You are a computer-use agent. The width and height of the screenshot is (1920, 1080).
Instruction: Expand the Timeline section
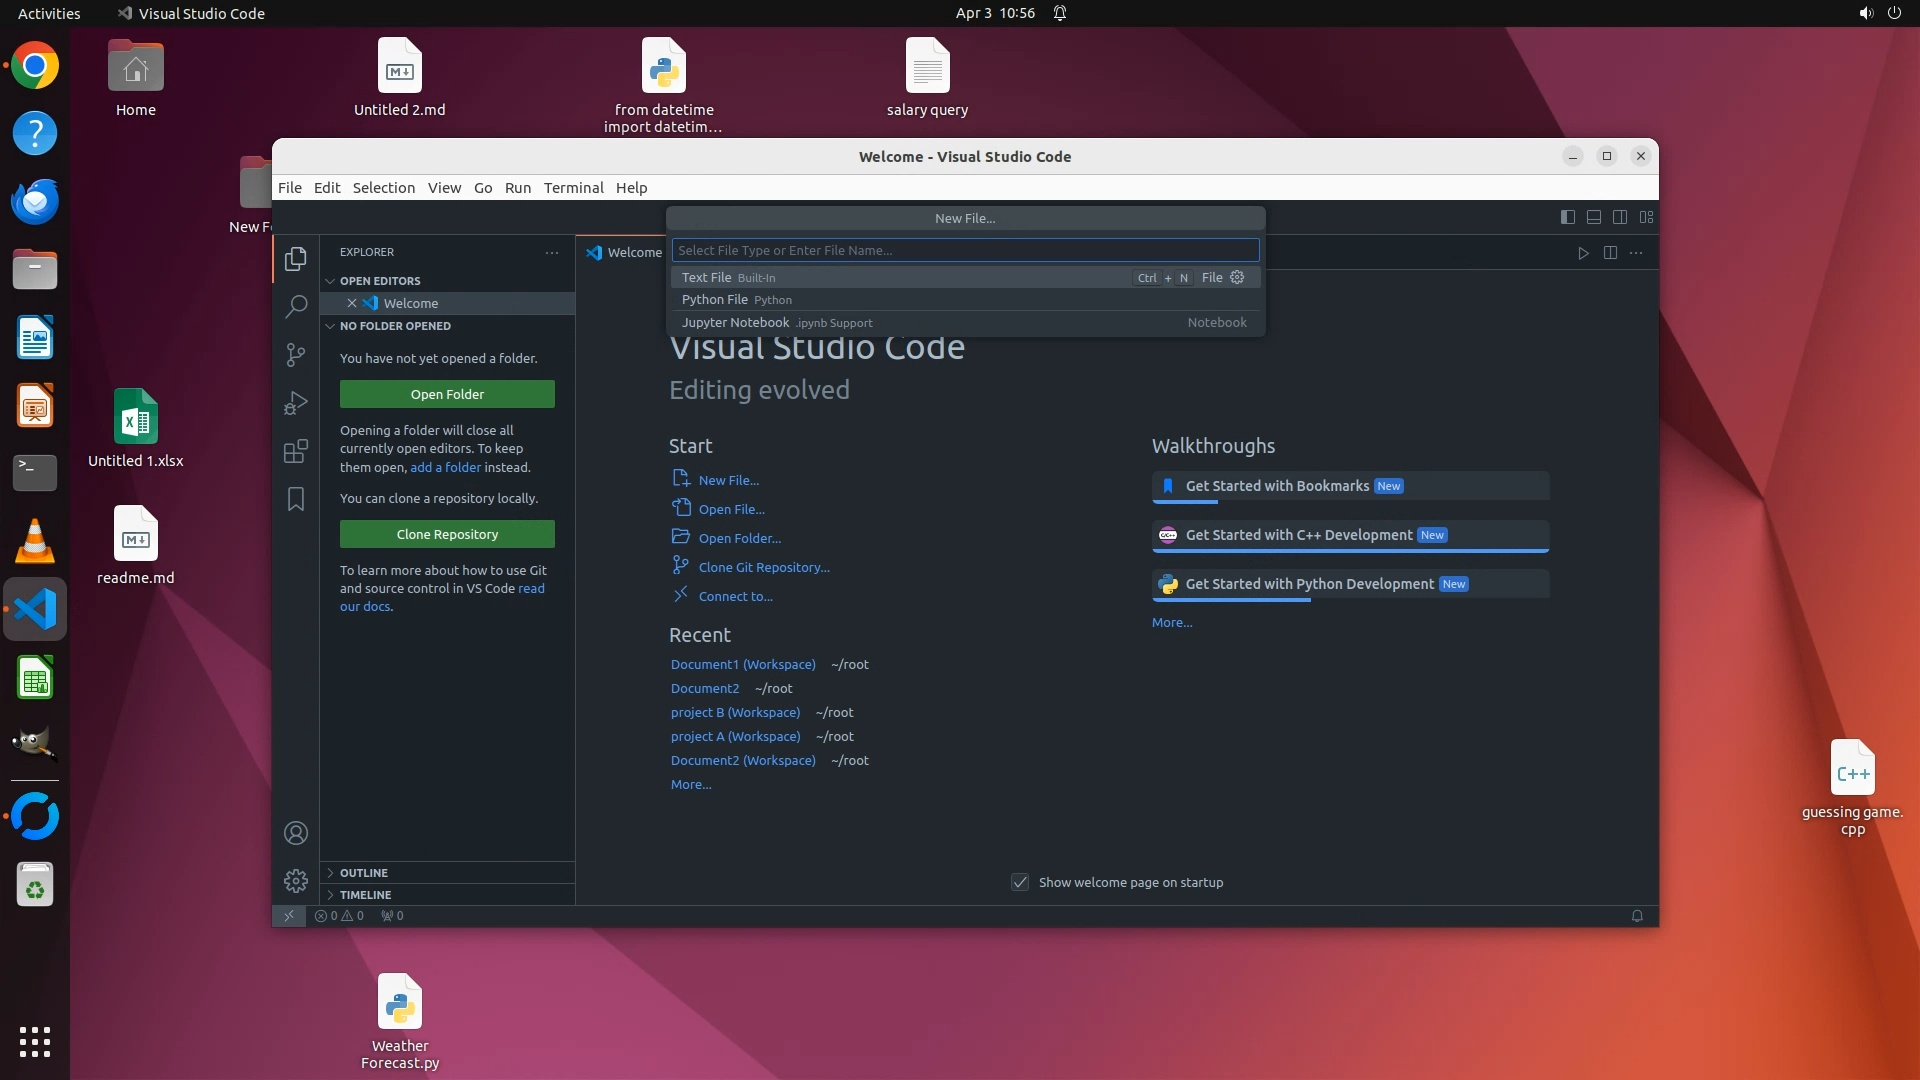365,895
